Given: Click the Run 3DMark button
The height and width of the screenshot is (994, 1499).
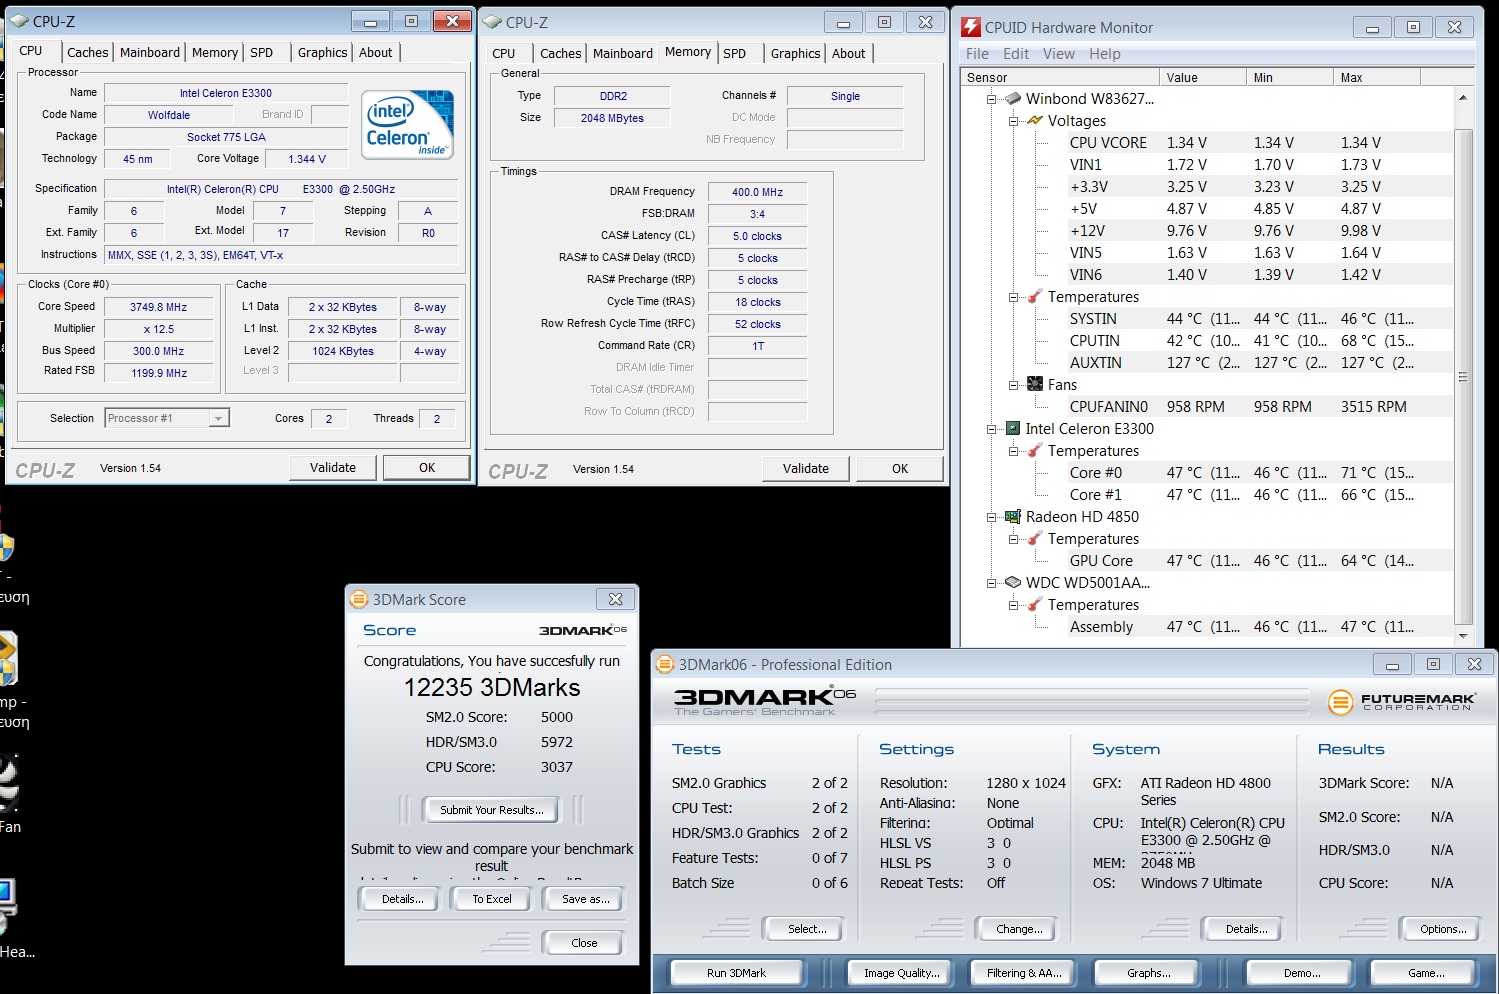Looking at the screenshot, I should click(737, 972).
